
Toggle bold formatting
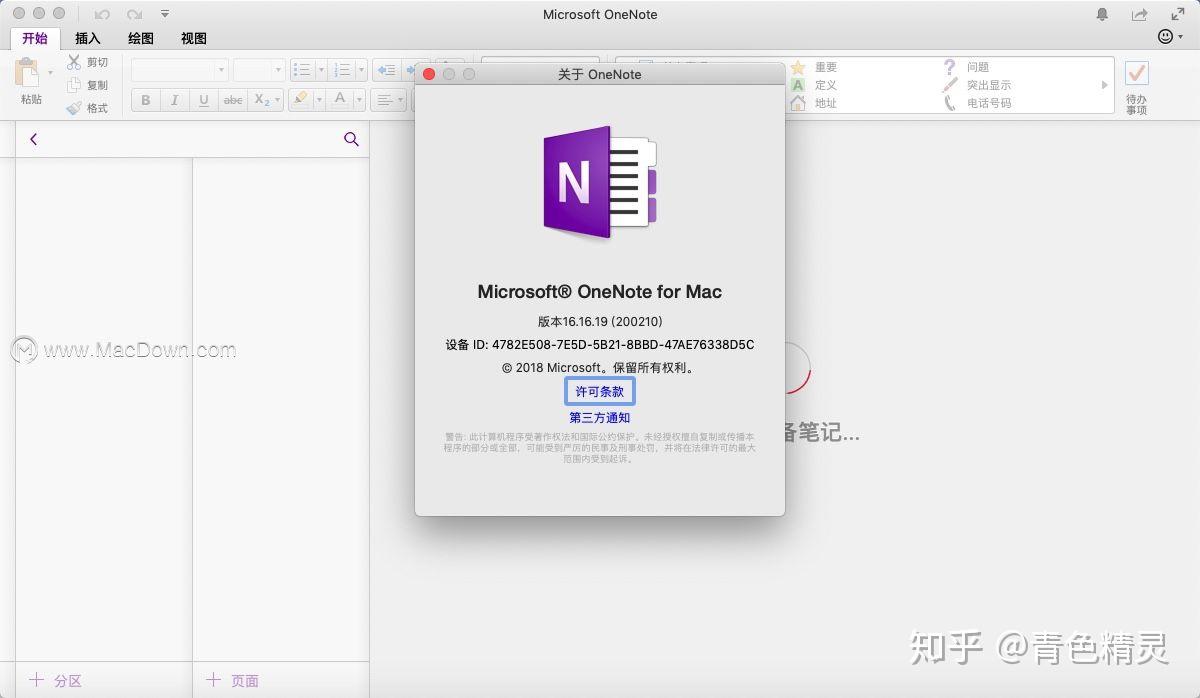145,100
